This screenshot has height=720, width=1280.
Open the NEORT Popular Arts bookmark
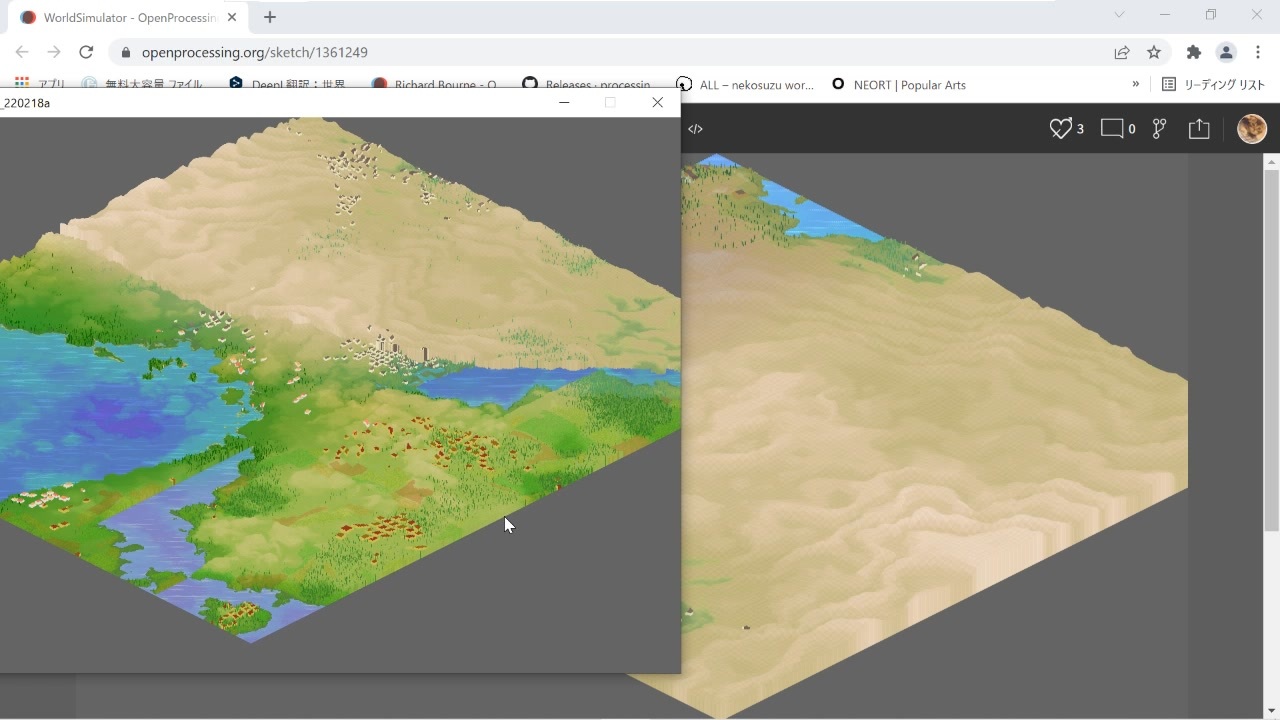[898, 85]
